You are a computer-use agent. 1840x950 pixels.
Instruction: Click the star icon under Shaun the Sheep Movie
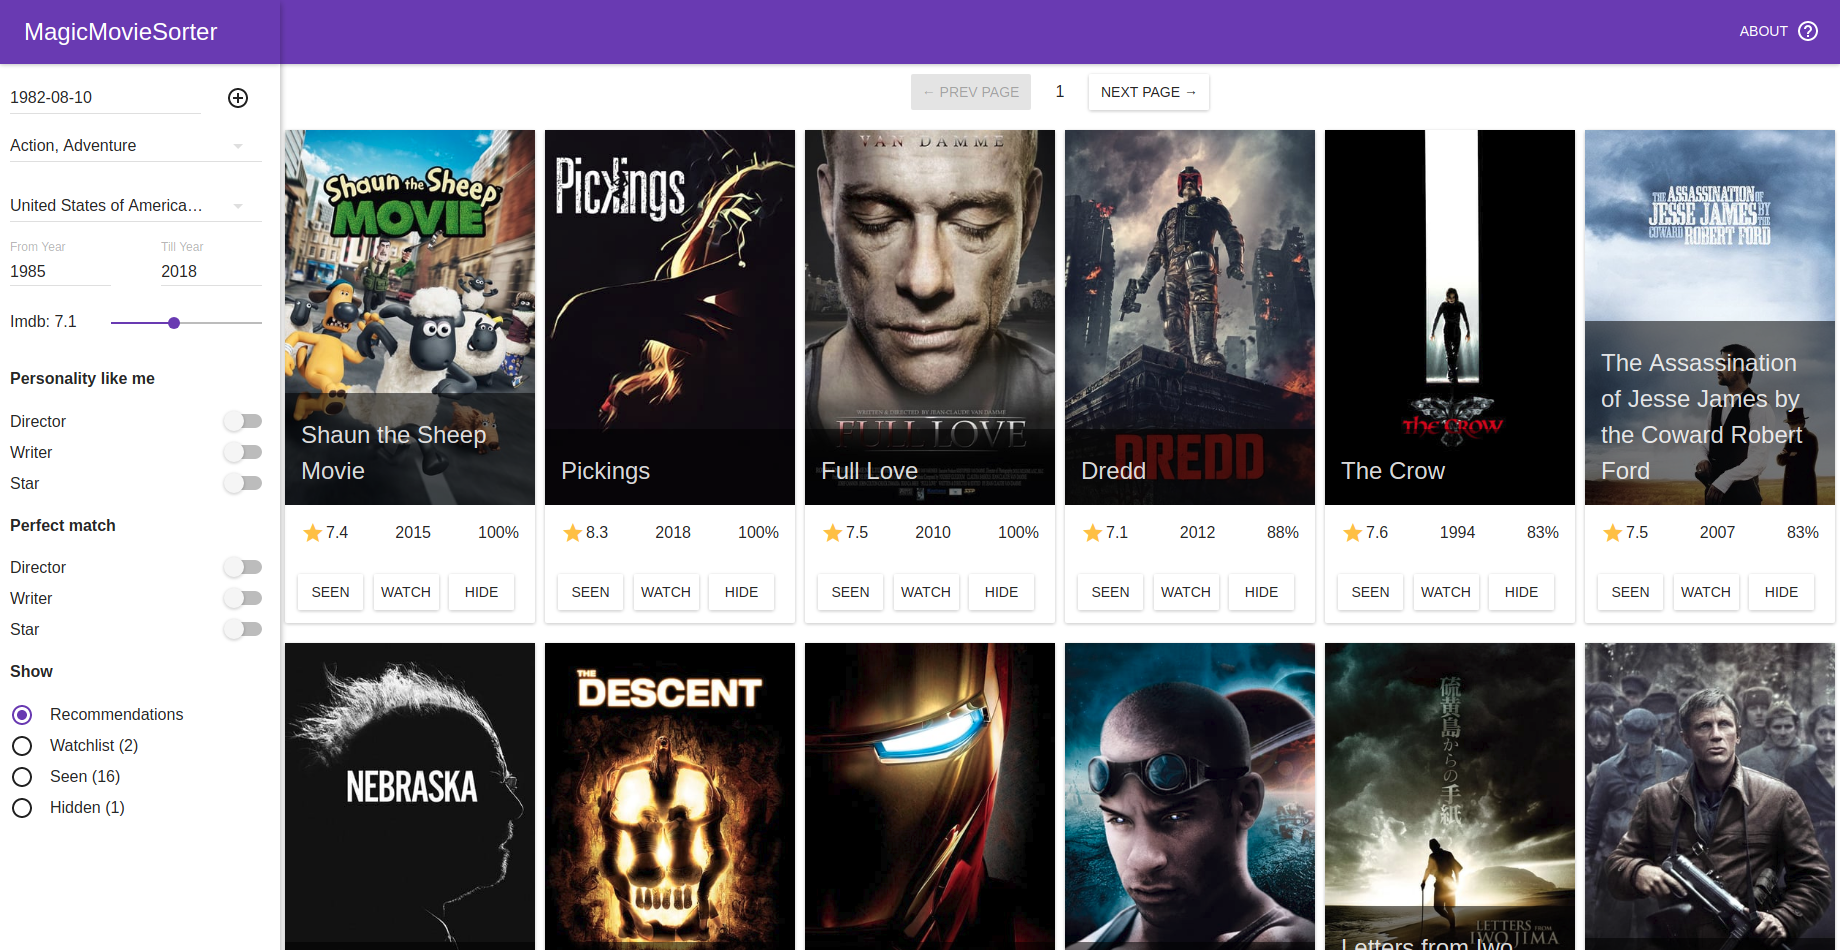(x=312, y=533)
